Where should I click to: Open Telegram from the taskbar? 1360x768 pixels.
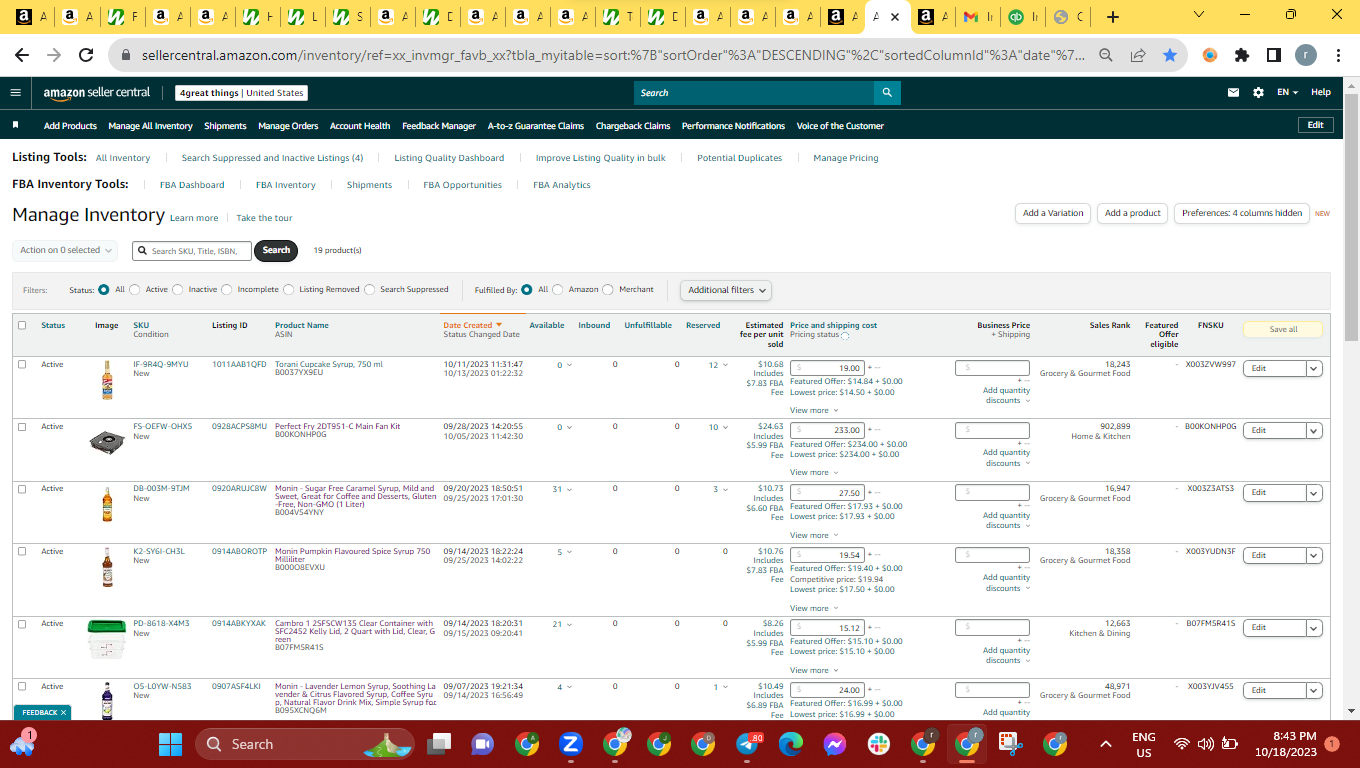[x=747, y=744]
